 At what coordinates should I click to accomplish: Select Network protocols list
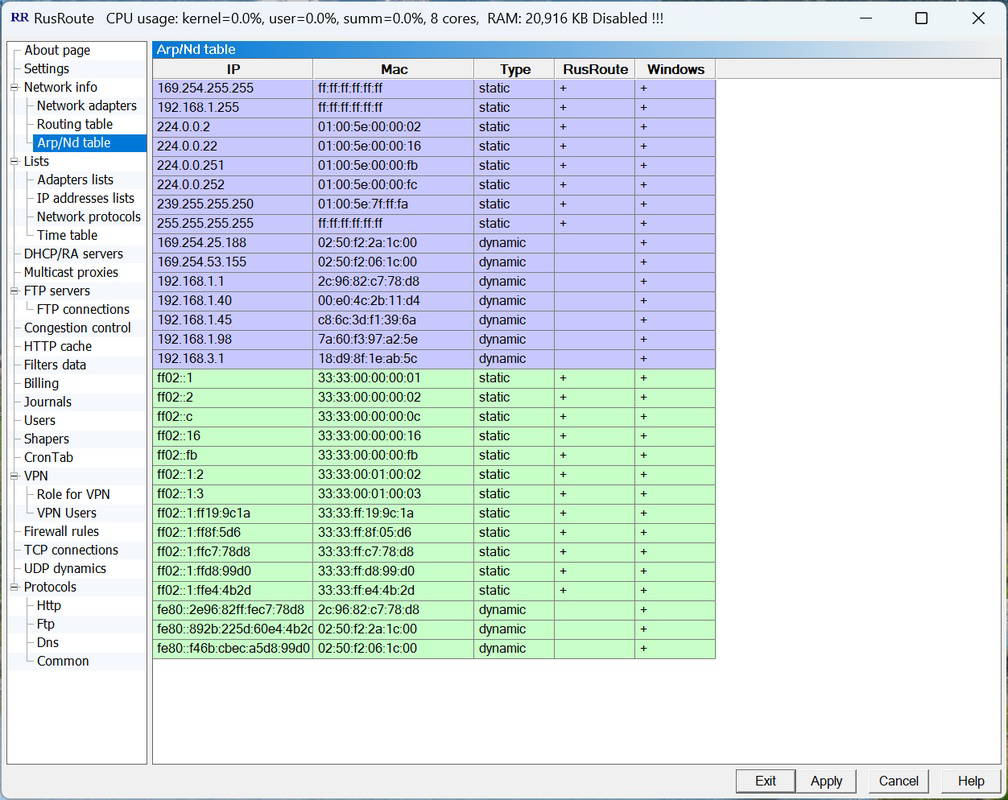[x=88, y=217]
